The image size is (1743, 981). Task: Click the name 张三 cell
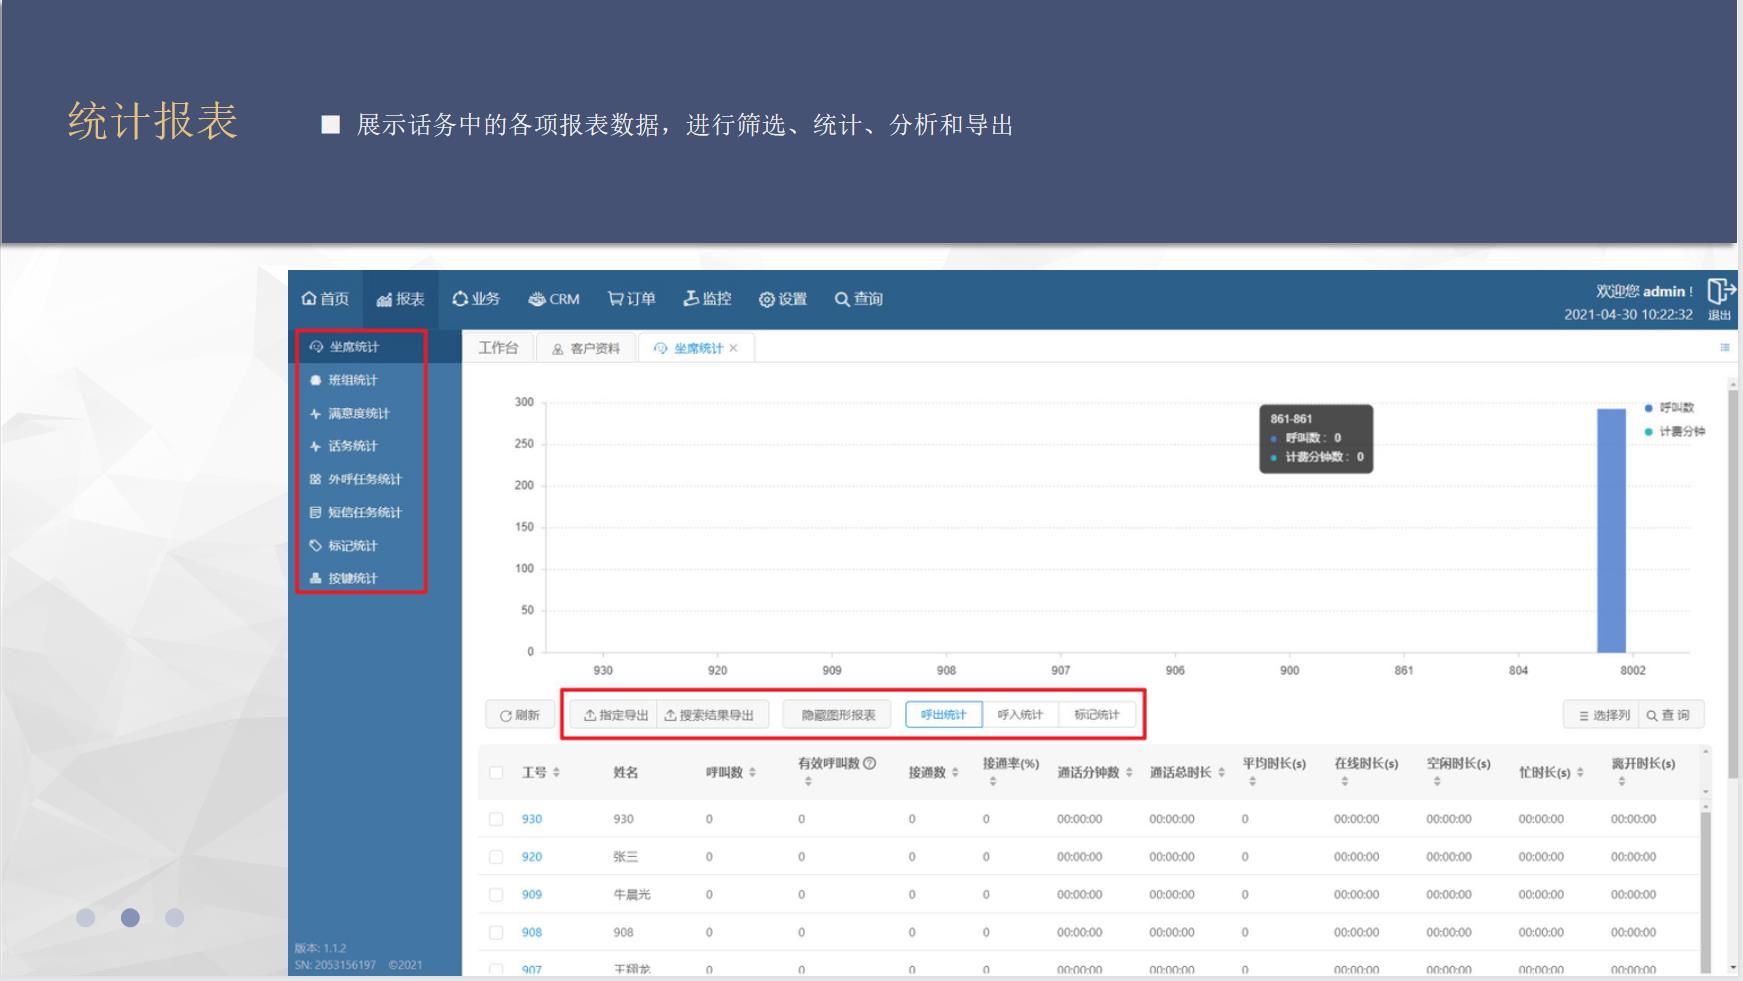[625, 857]
